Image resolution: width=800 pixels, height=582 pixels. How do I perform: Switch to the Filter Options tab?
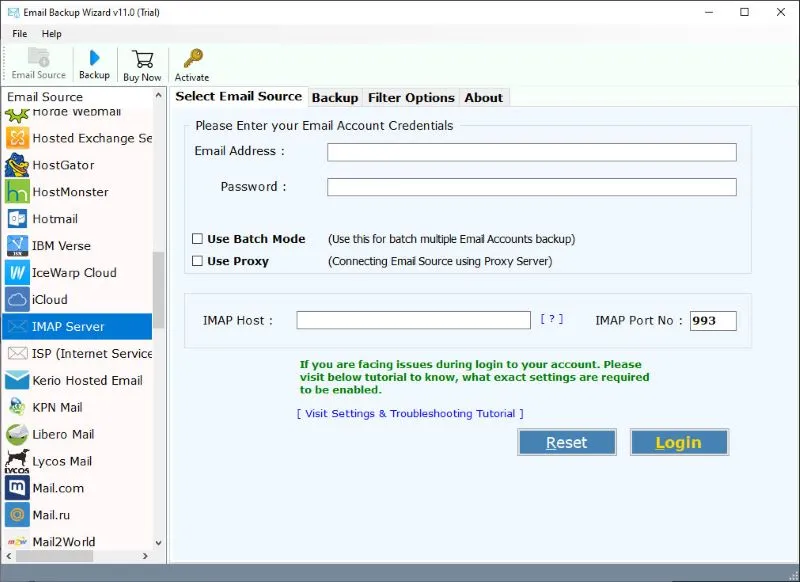[411, 97]
